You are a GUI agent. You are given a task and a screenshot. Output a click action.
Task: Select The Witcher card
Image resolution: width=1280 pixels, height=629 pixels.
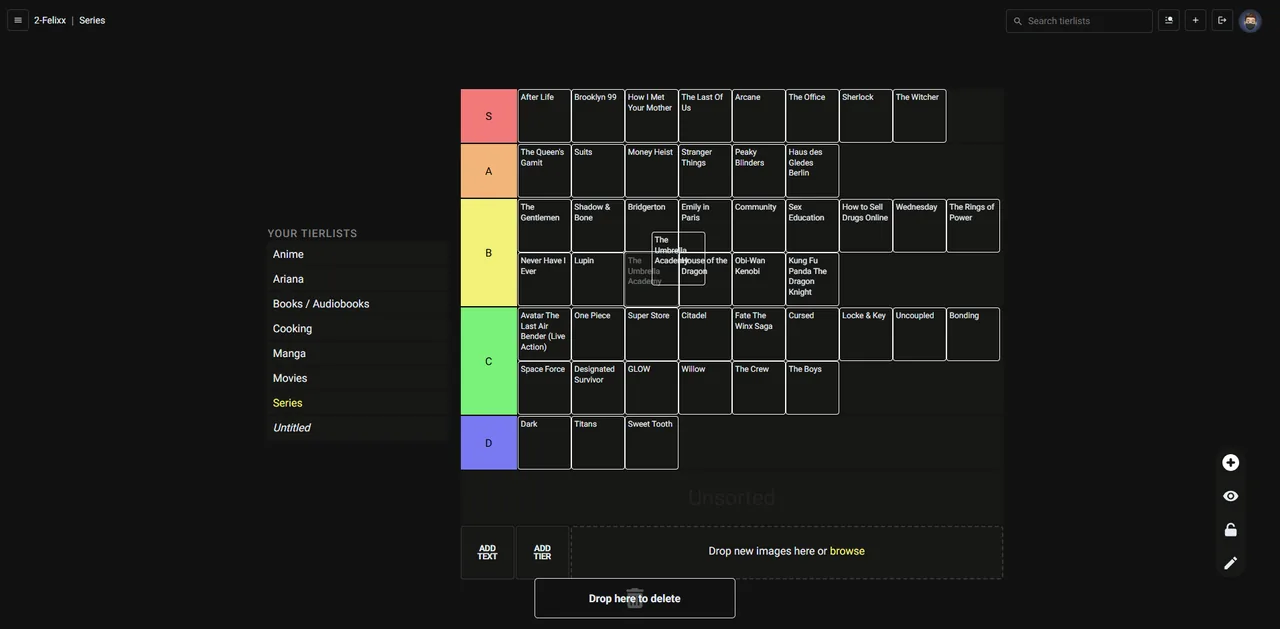point(920,116)
